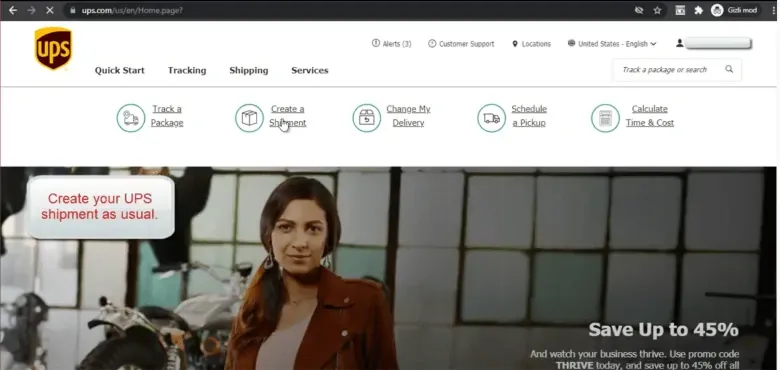Click the Create a Shipment box icon
The height and width of the screenshot is (370, 780).
[x=249, y=118]
